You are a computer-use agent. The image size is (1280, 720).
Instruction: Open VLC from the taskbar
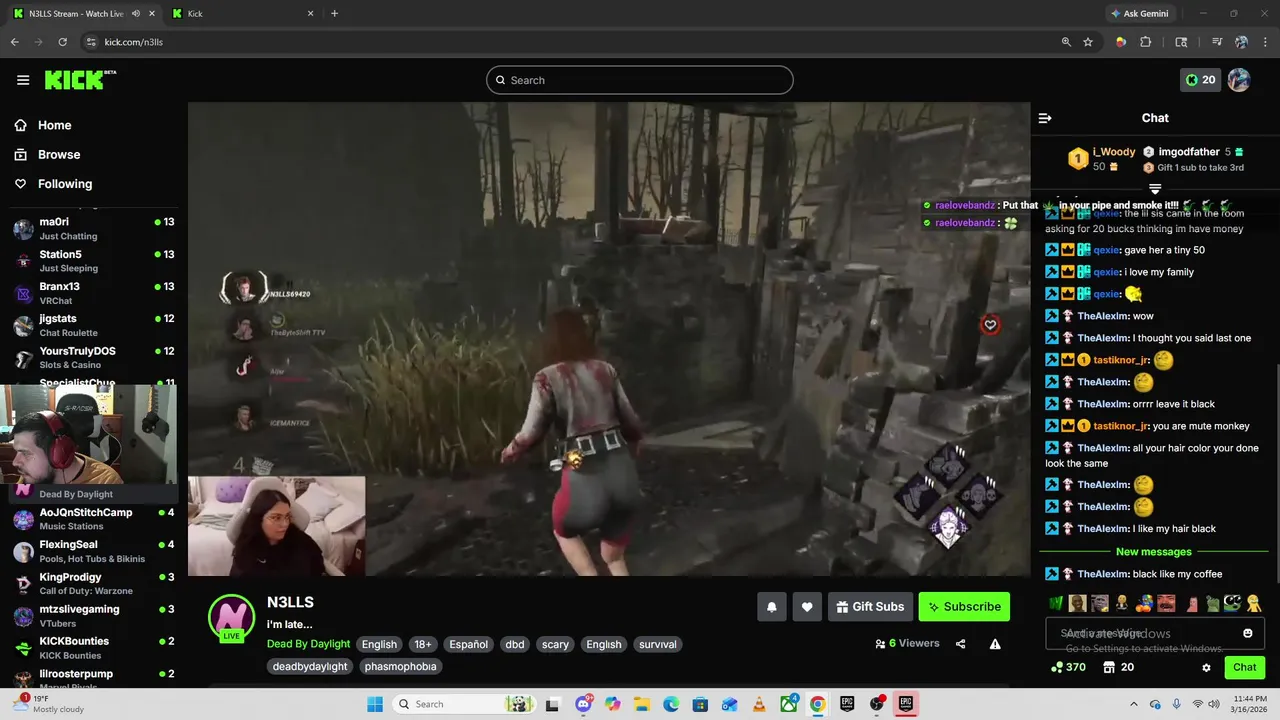coord(760,704)
